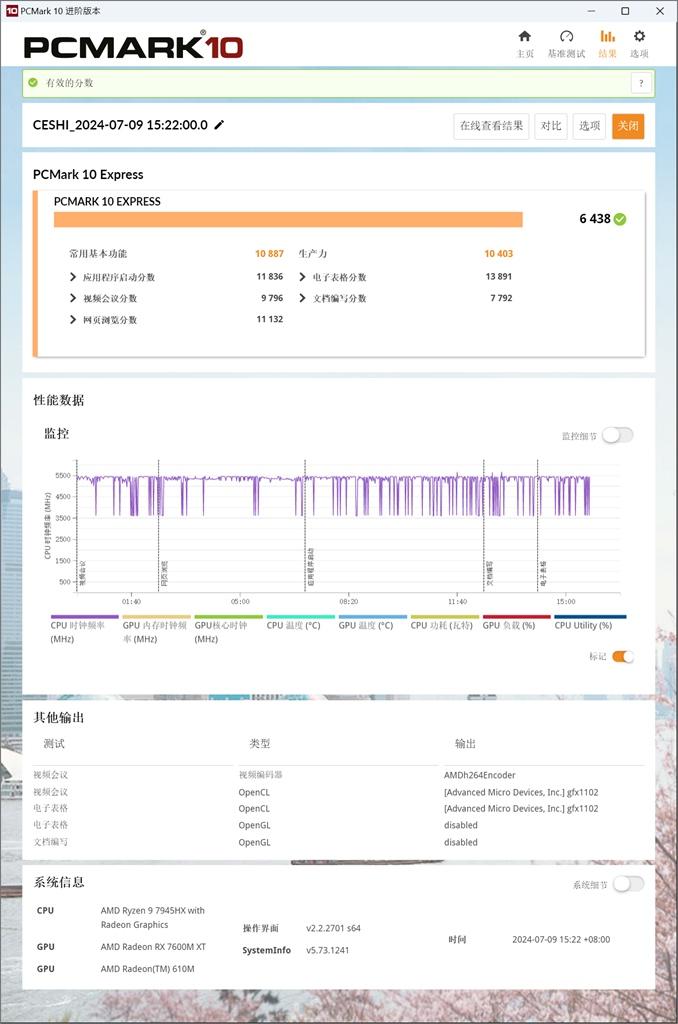This screenshot has height=1024, width=678.
Task: Click the 操作界面 version v2.2.2701 s64
Action: click(333, 928)
